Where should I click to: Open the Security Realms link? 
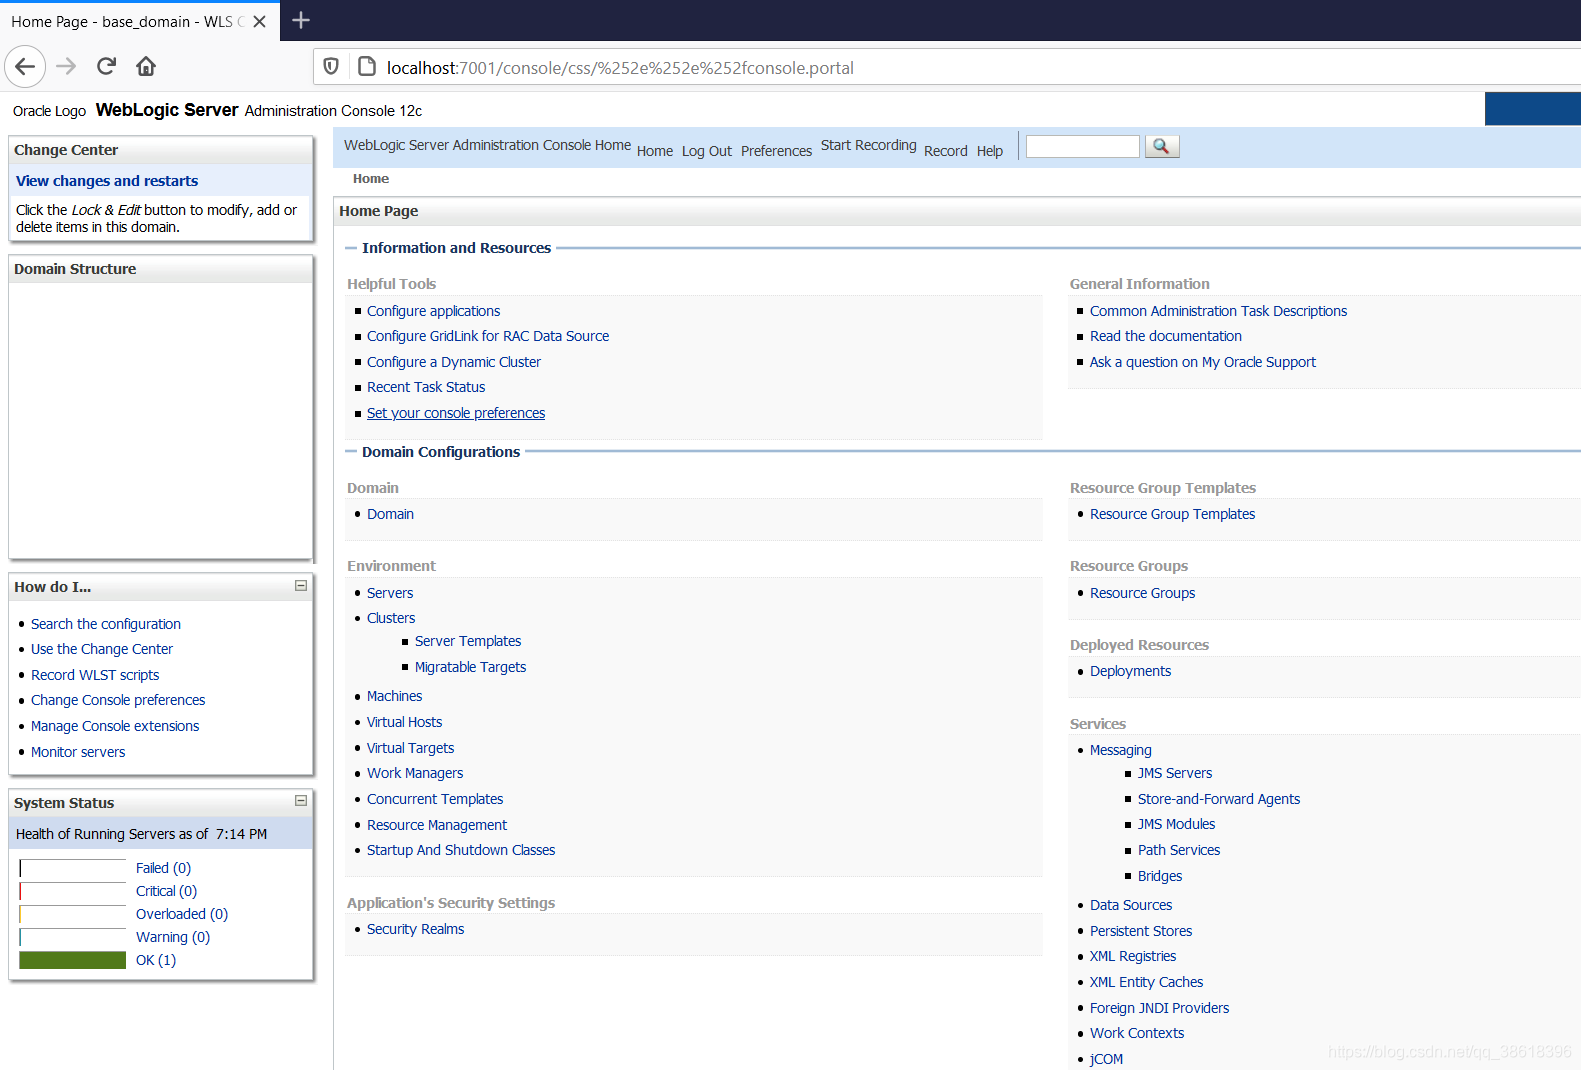point(416,929)
